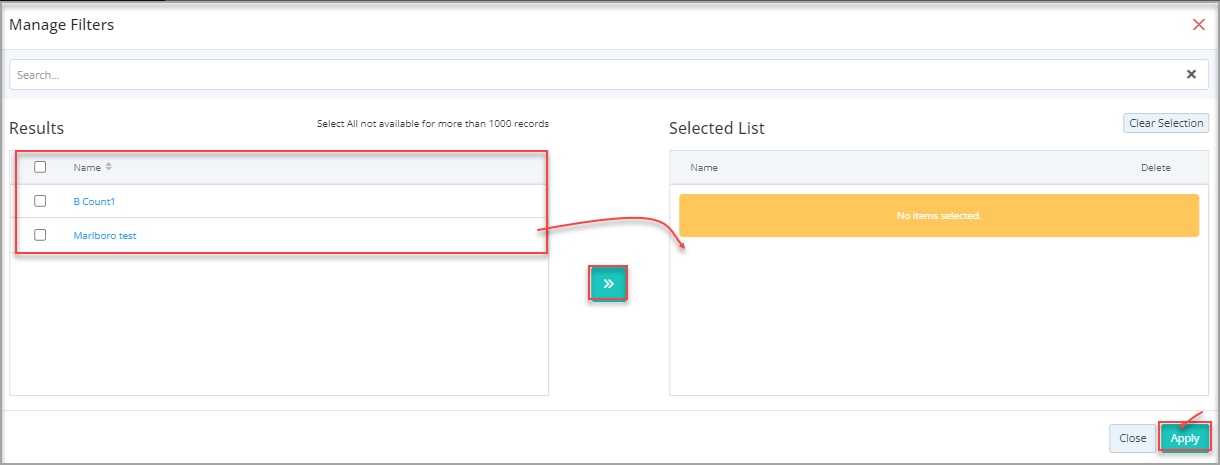Tick the select-all checkbox in Results header
The width and height of the screenshot is (1220, 465).
tap(41, 167)
